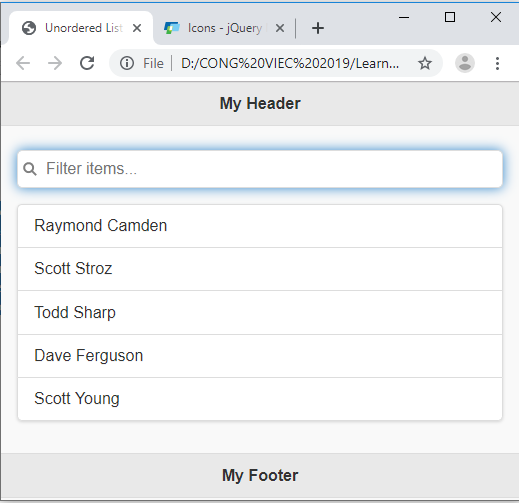Click the browser back arrow
This screenshot has width=519, height=503.
coord(23,63)
